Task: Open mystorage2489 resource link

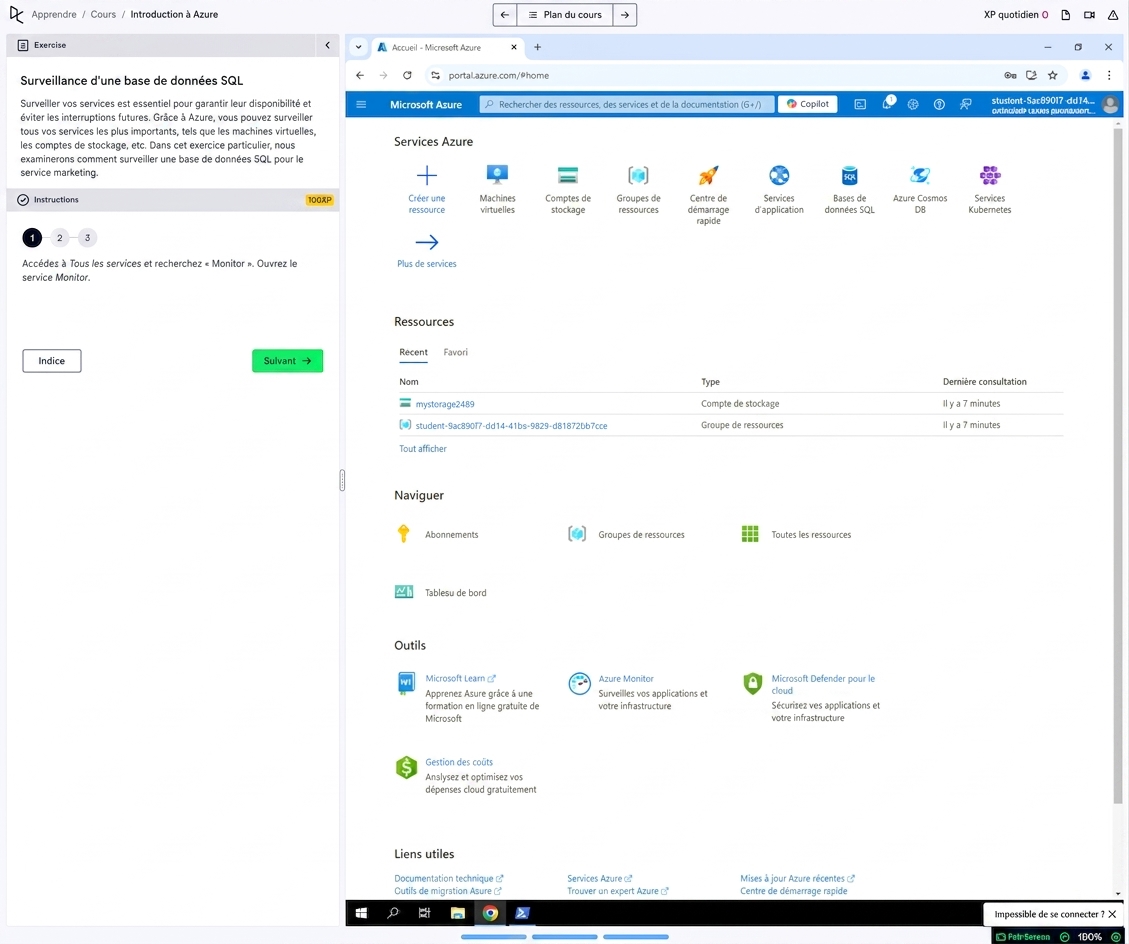Action: pyautogui.click(x=445, y=404)
